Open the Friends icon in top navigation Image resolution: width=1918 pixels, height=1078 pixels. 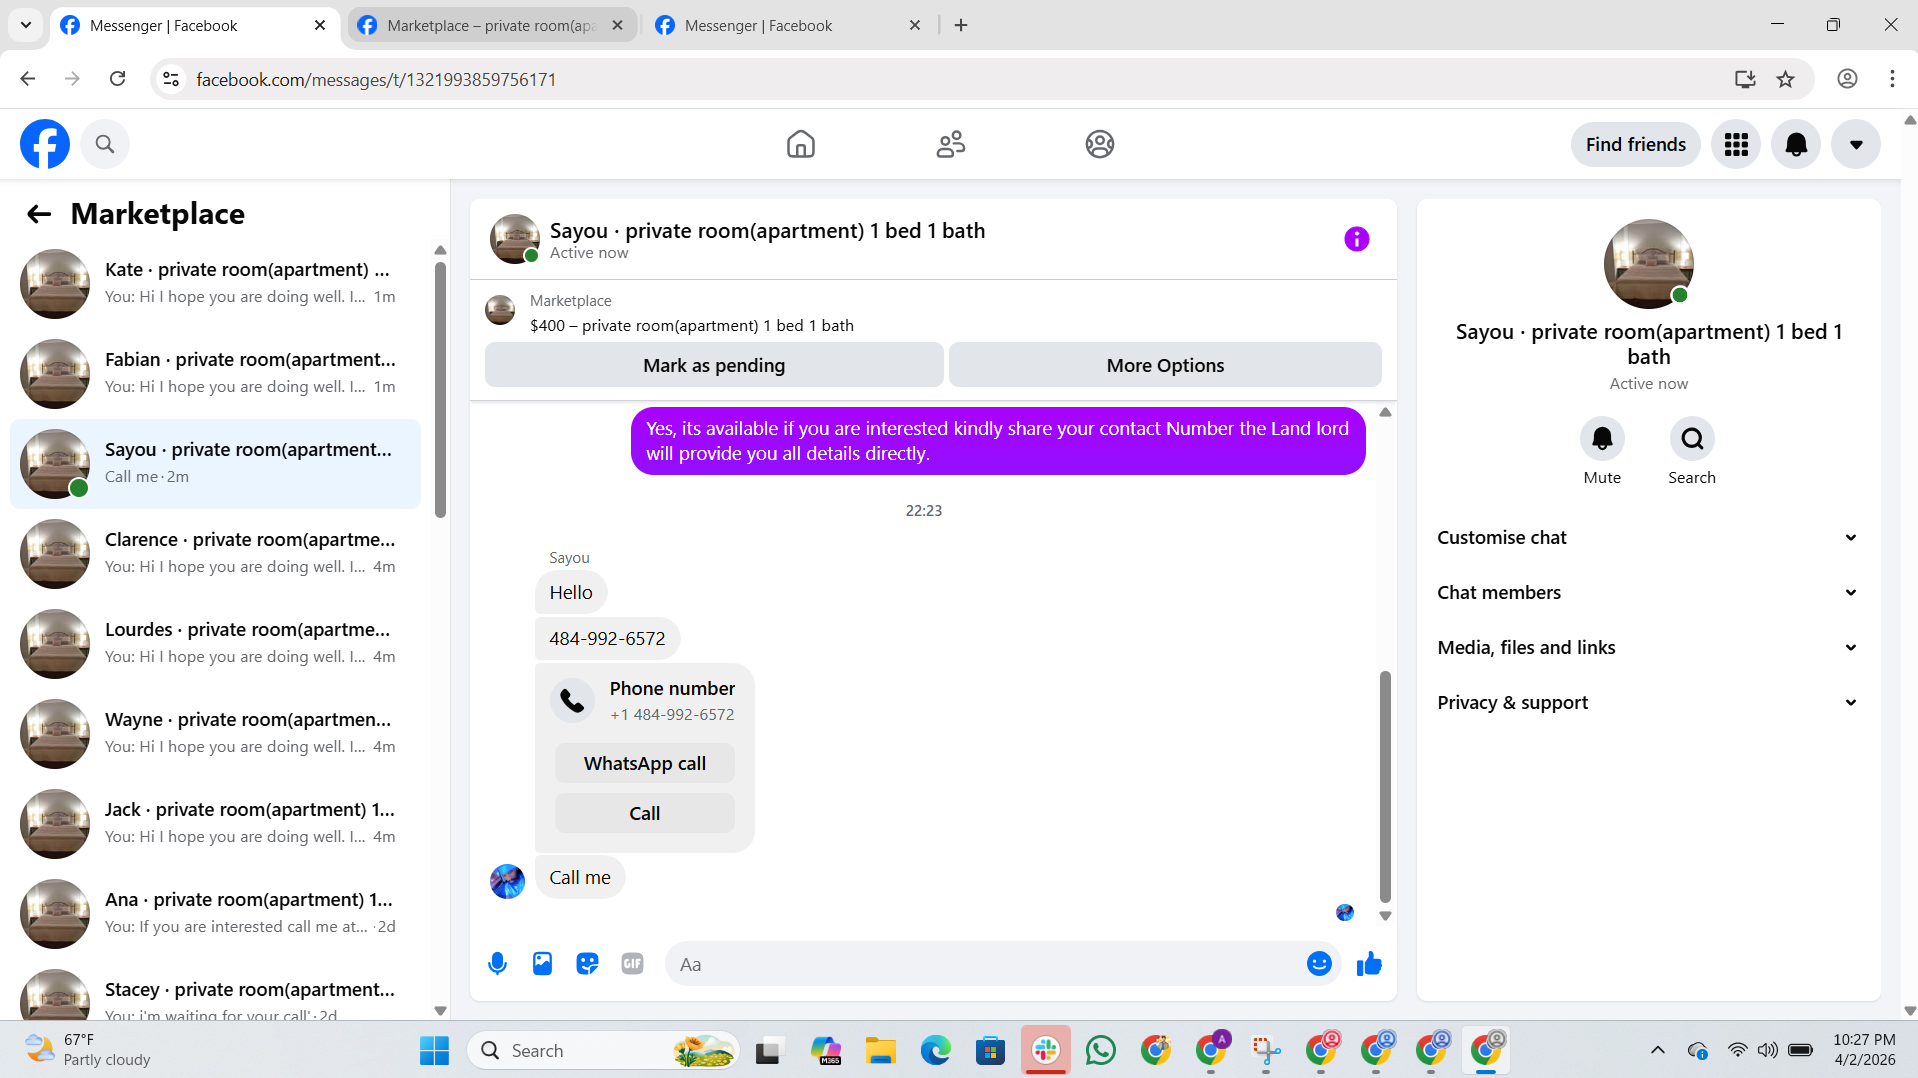(951, 144)
